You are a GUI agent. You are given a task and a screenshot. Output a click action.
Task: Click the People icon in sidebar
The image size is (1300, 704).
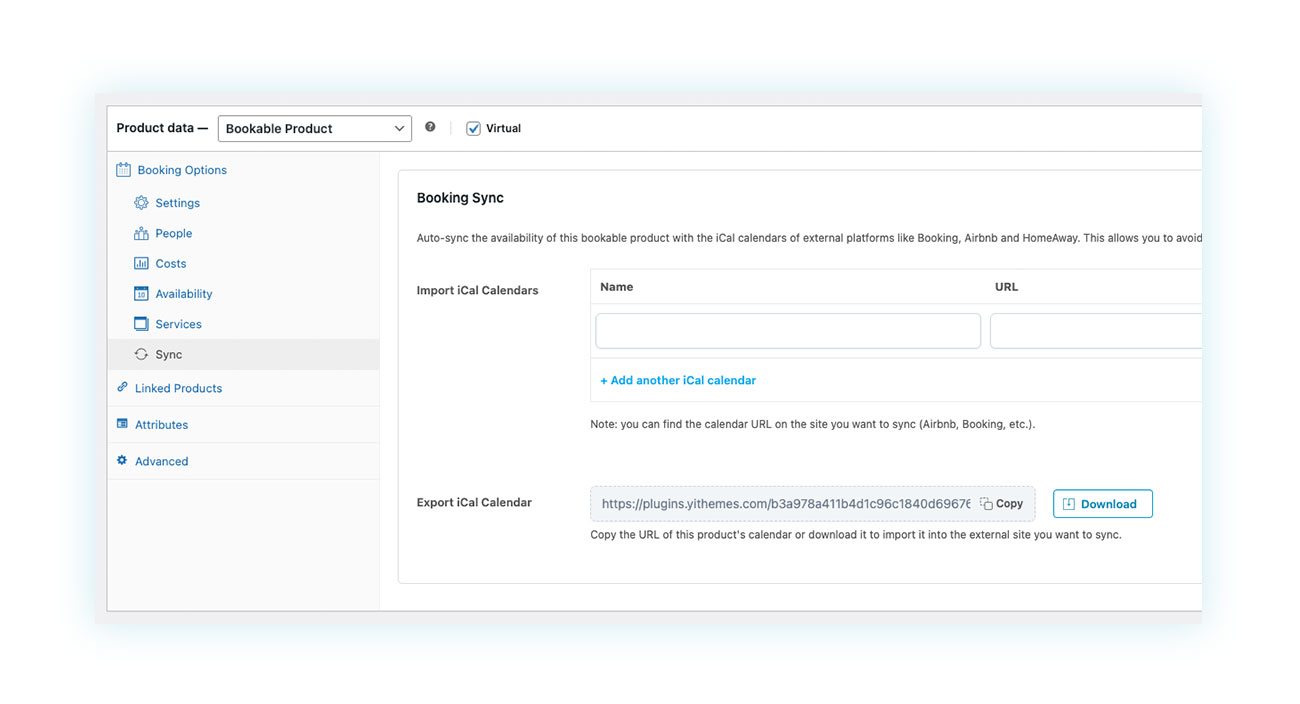pyautogui.click(x=141, y=233)
